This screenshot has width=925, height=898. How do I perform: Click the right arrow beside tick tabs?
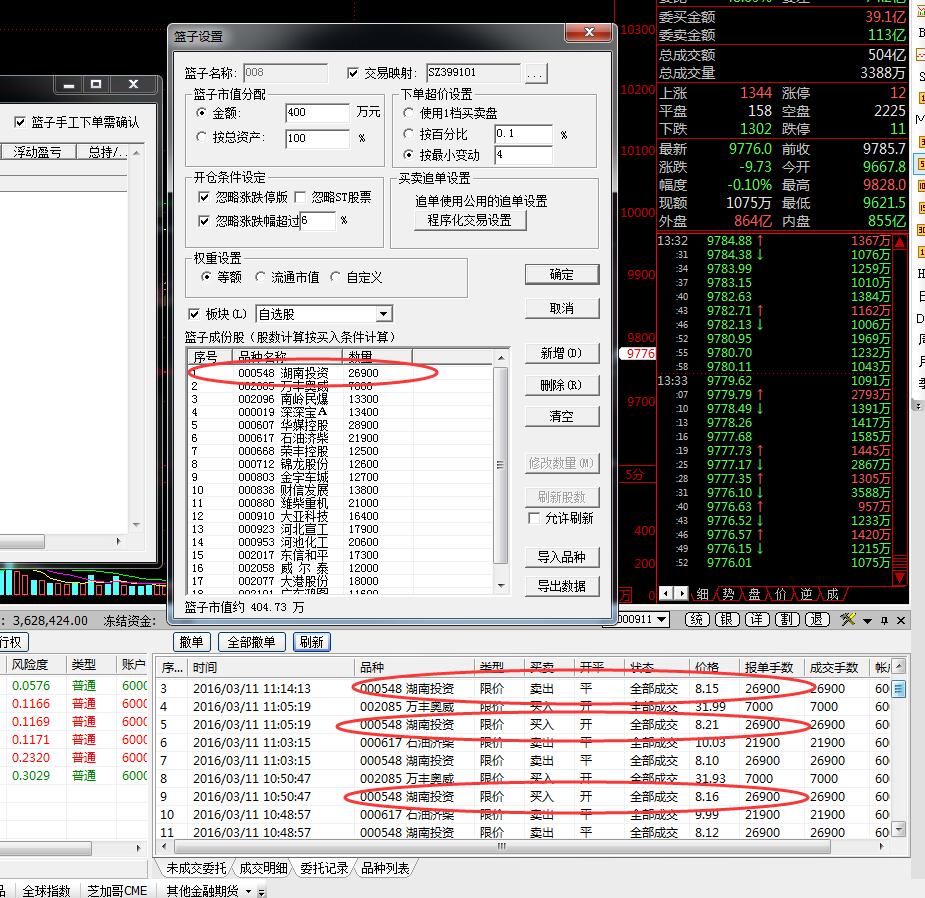tap(681, 593)
